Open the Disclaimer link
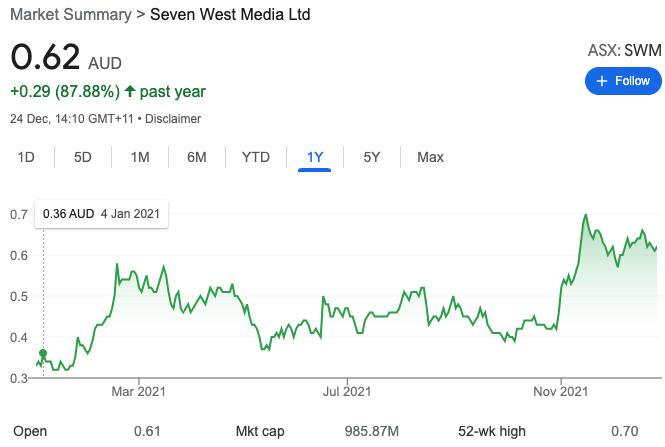This screenshot has width=665, height=447. 174,119
